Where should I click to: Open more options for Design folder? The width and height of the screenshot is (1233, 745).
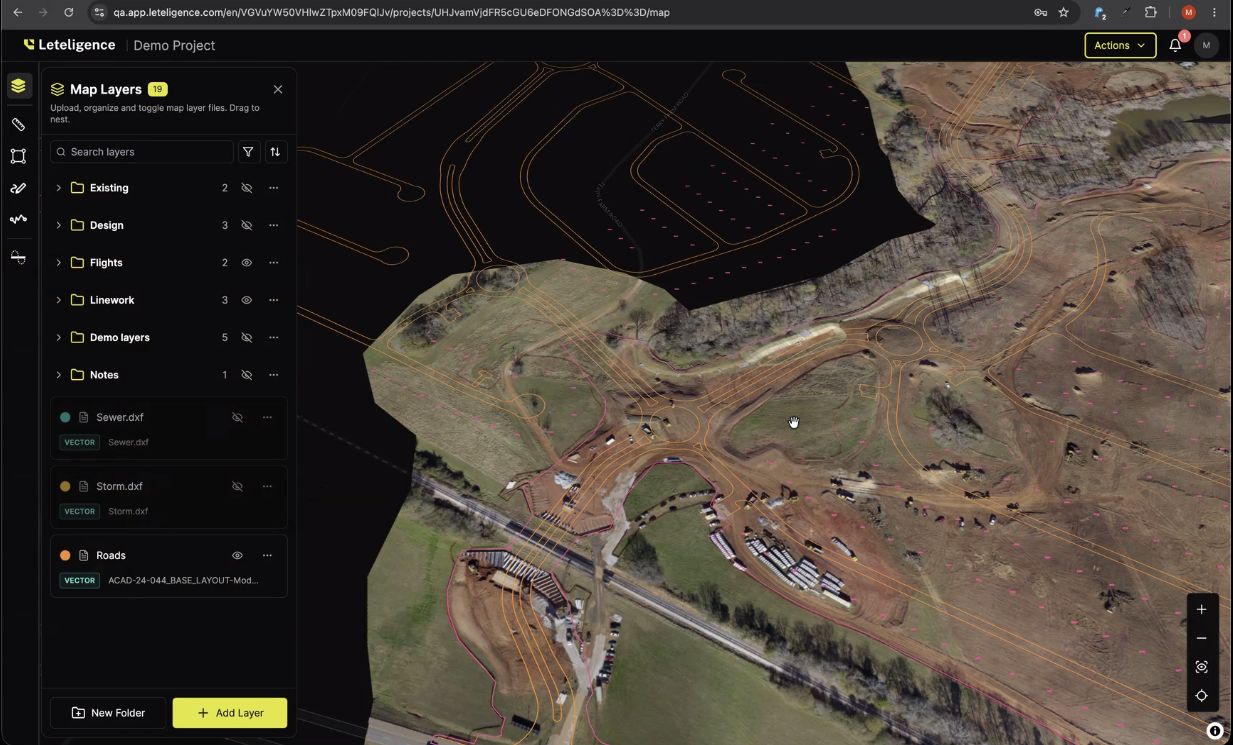pyautogui.click(x=273, y=225)
